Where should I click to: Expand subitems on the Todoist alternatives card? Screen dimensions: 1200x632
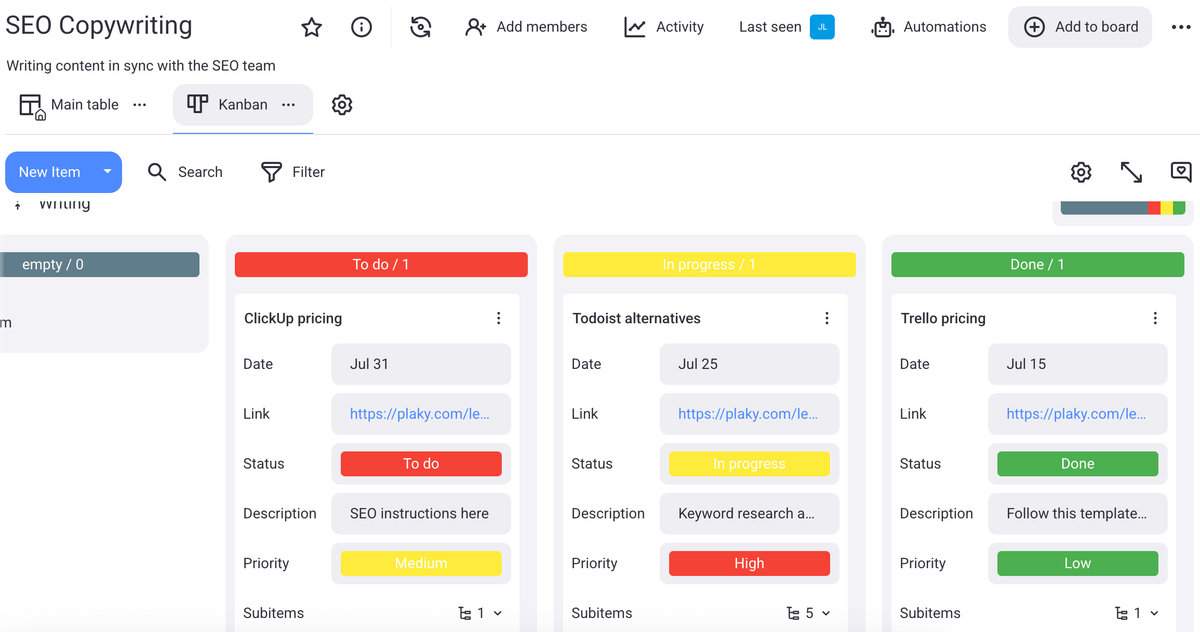pos(825,613)
